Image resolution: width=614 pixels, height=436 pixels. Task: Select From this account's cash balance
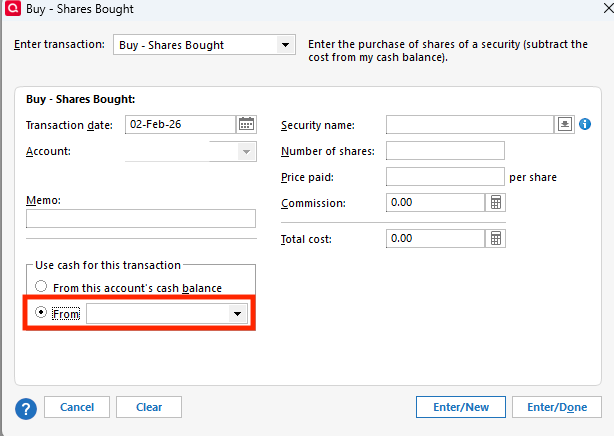click(41, 287)
